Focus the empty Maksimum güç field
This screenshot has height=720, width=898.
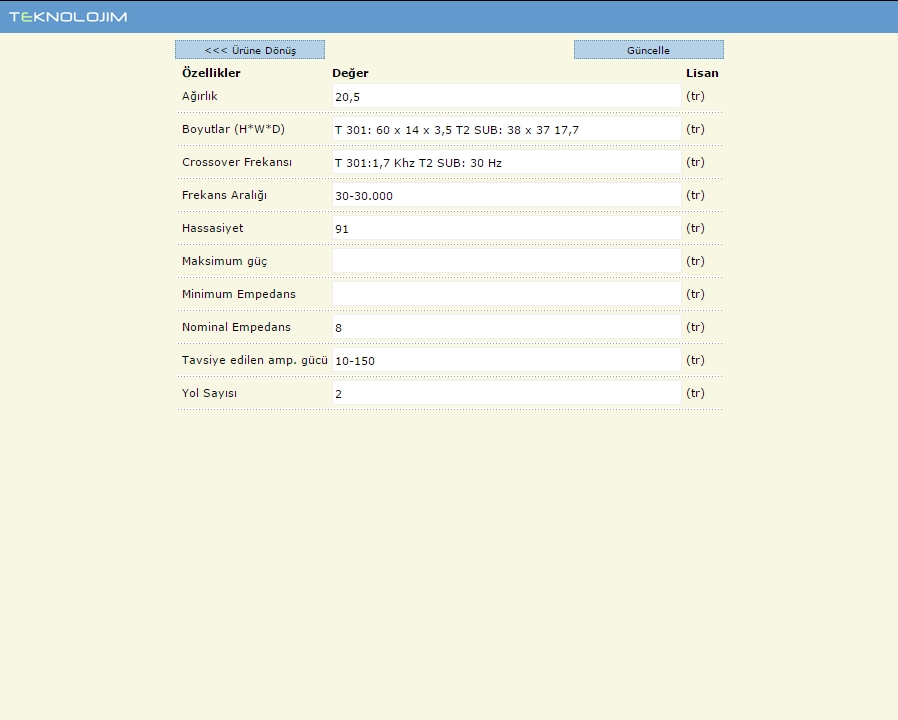[x=506, y=261]
